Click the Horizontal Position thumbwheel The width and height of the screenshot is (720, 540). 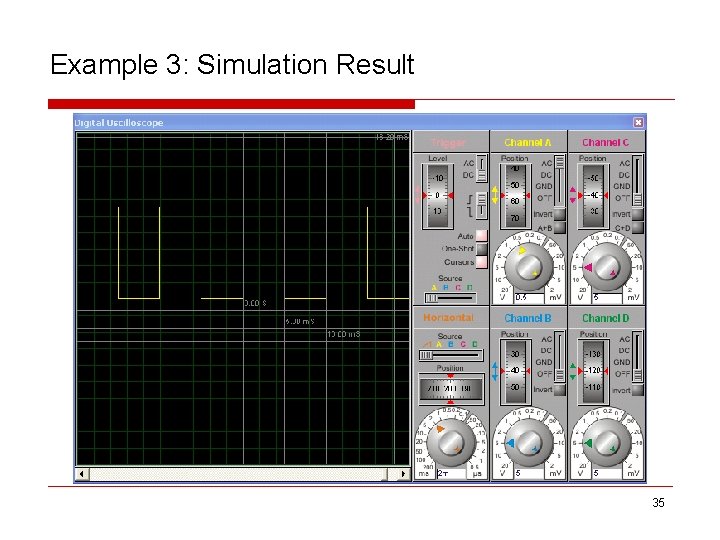[450, 389]
